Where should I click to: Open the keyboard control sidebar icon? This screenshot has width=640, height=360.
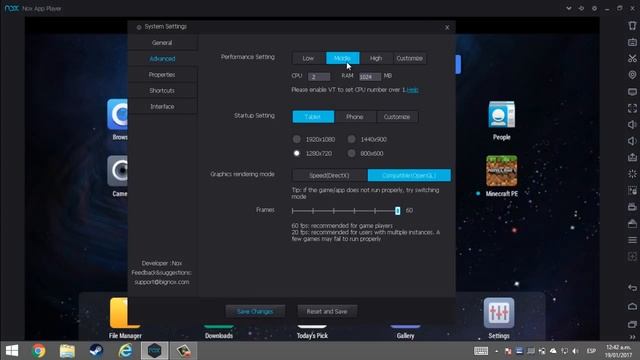[x=632, y=42]
